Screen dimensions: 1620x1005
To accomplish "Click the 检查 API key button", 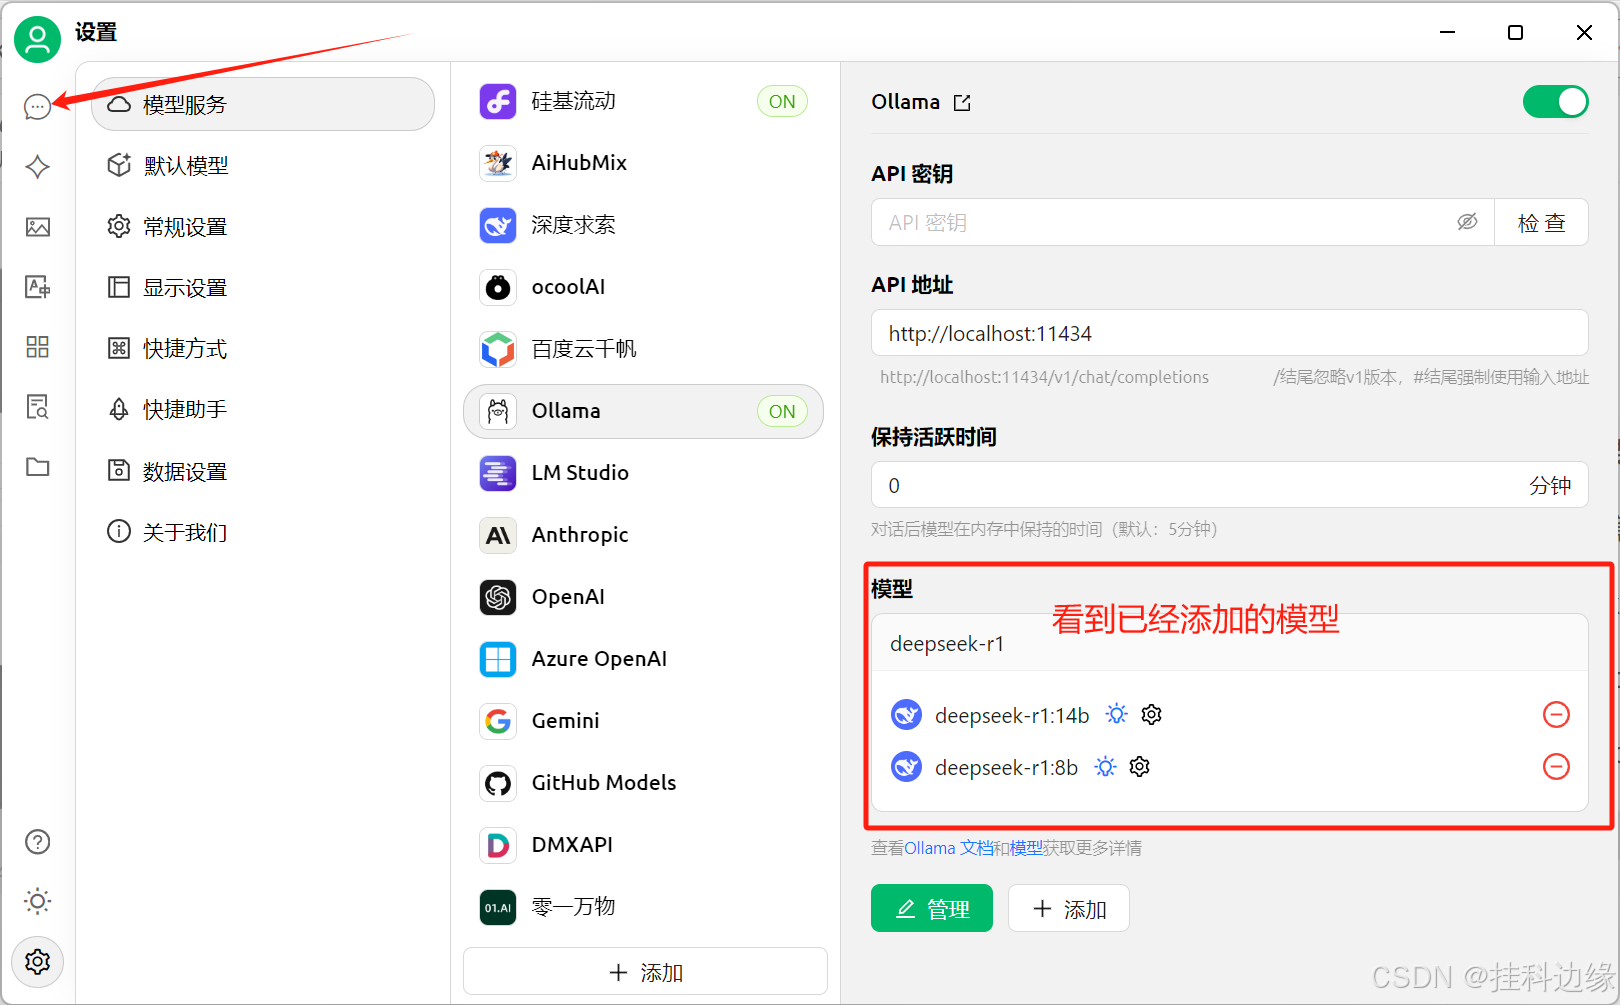I will (1541, 222).
